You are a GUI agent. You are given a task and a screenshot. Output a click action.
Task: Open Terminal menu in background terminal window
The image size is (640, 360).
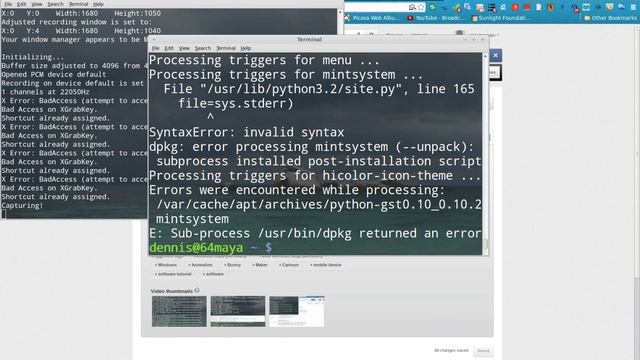pos(78,4)
